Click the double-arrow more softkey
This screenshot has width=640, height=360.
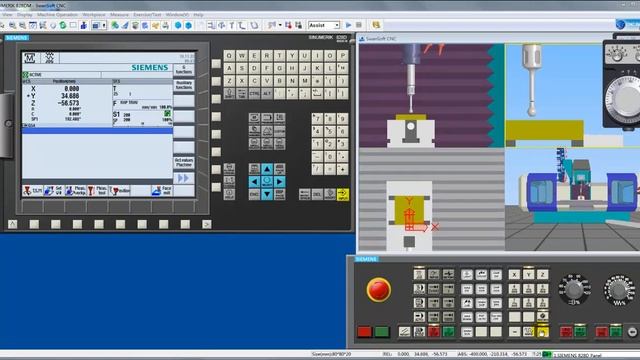click(x=184, y=178)
